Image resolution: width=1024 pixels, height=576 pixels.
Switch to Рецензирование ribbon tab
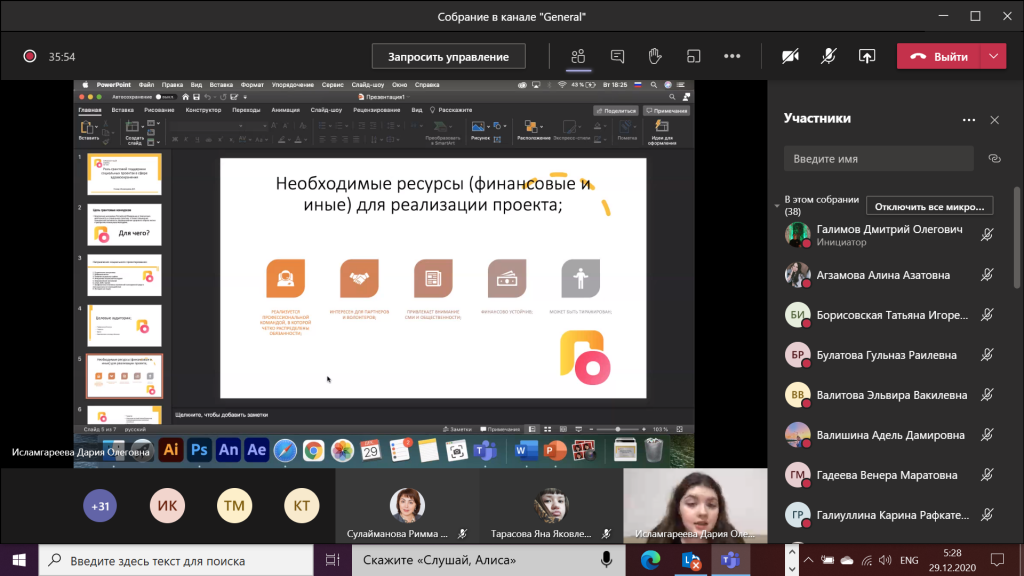[377, 110]
